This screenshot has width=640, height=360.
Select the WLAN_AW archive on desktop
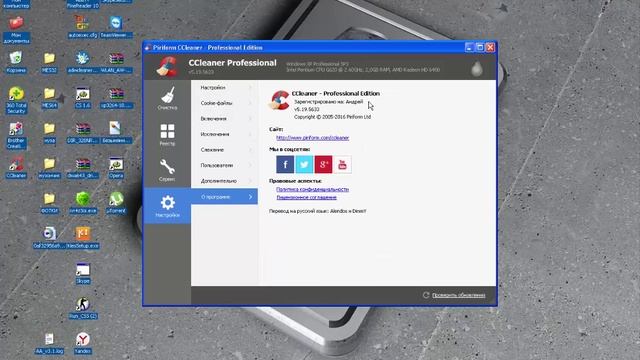(116, 62)
